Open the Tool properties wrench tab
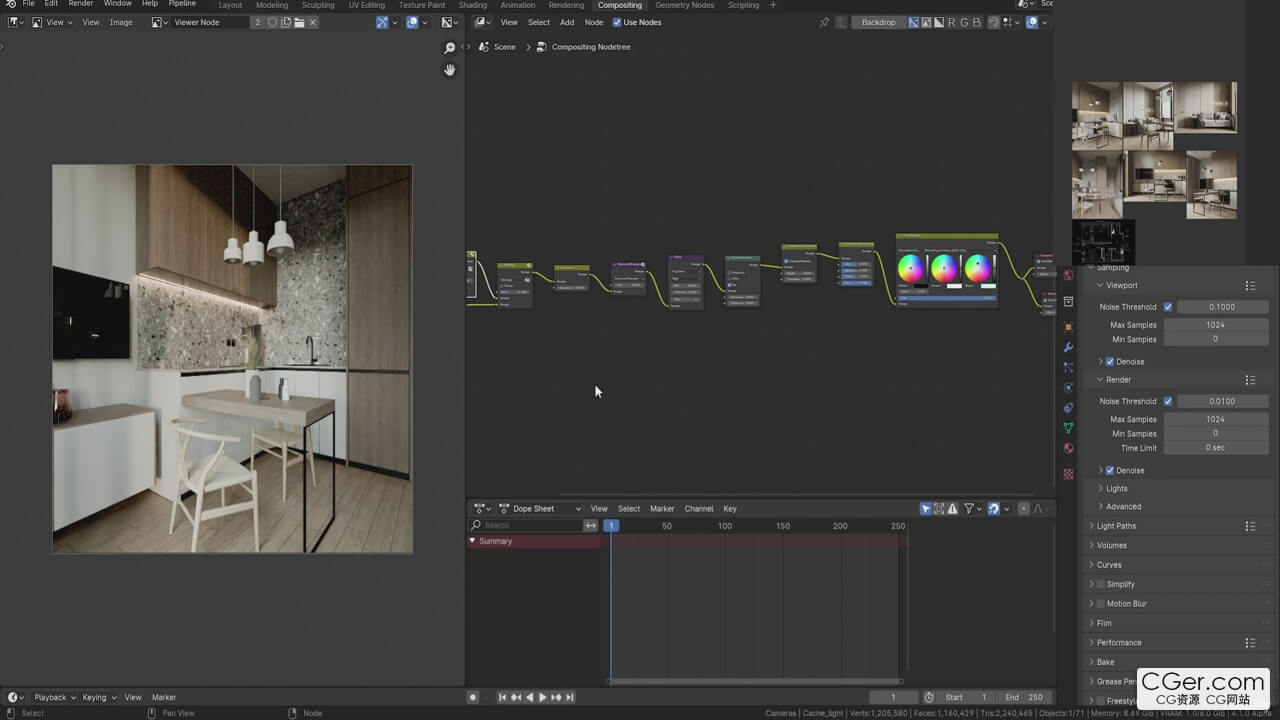The width and height of the screenshot is (1280, 720). click(1068, 347)
